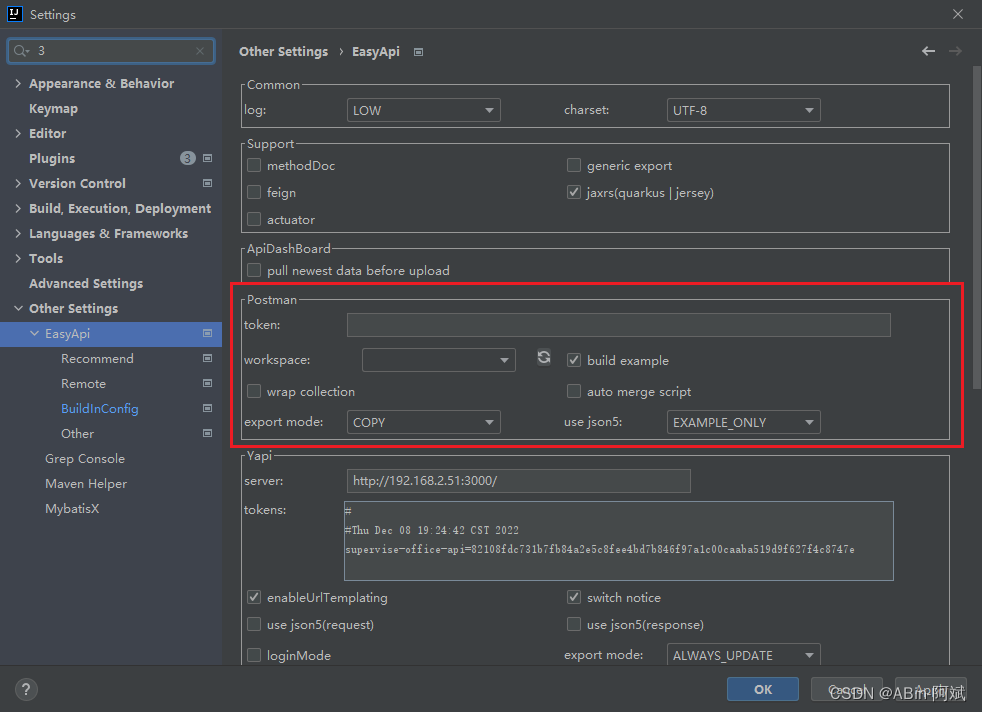This screenshot has height=712, width=982.
Task: Uncheck the build example checkbox
Action: coord(574,360)
